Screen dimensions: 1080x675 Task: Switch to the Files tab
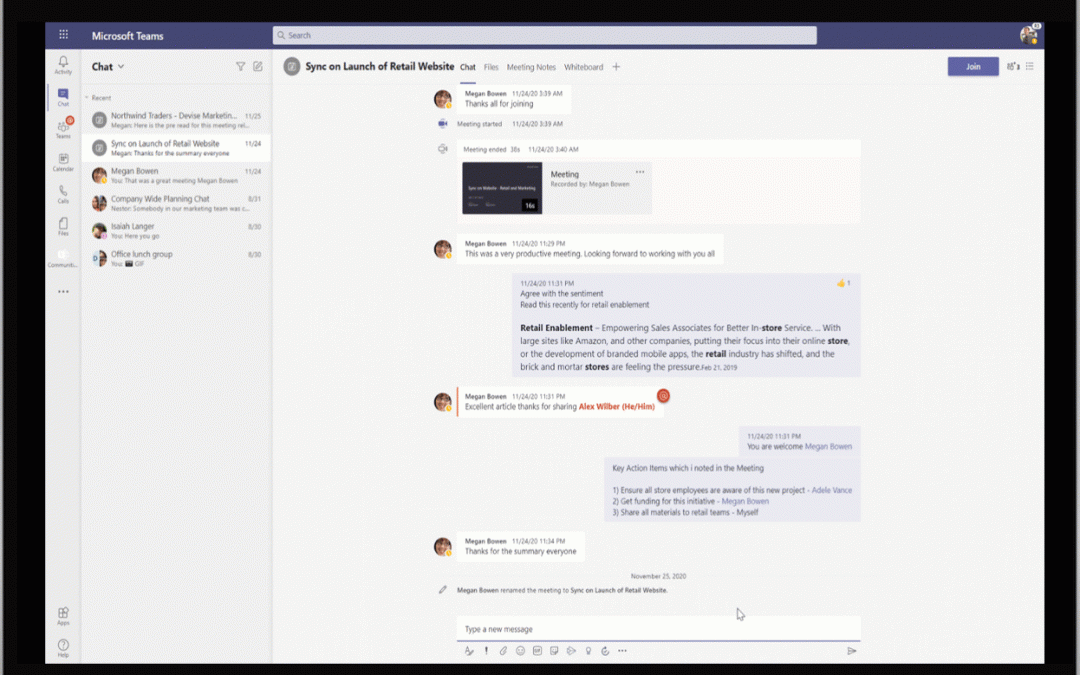tap(491, 67)
